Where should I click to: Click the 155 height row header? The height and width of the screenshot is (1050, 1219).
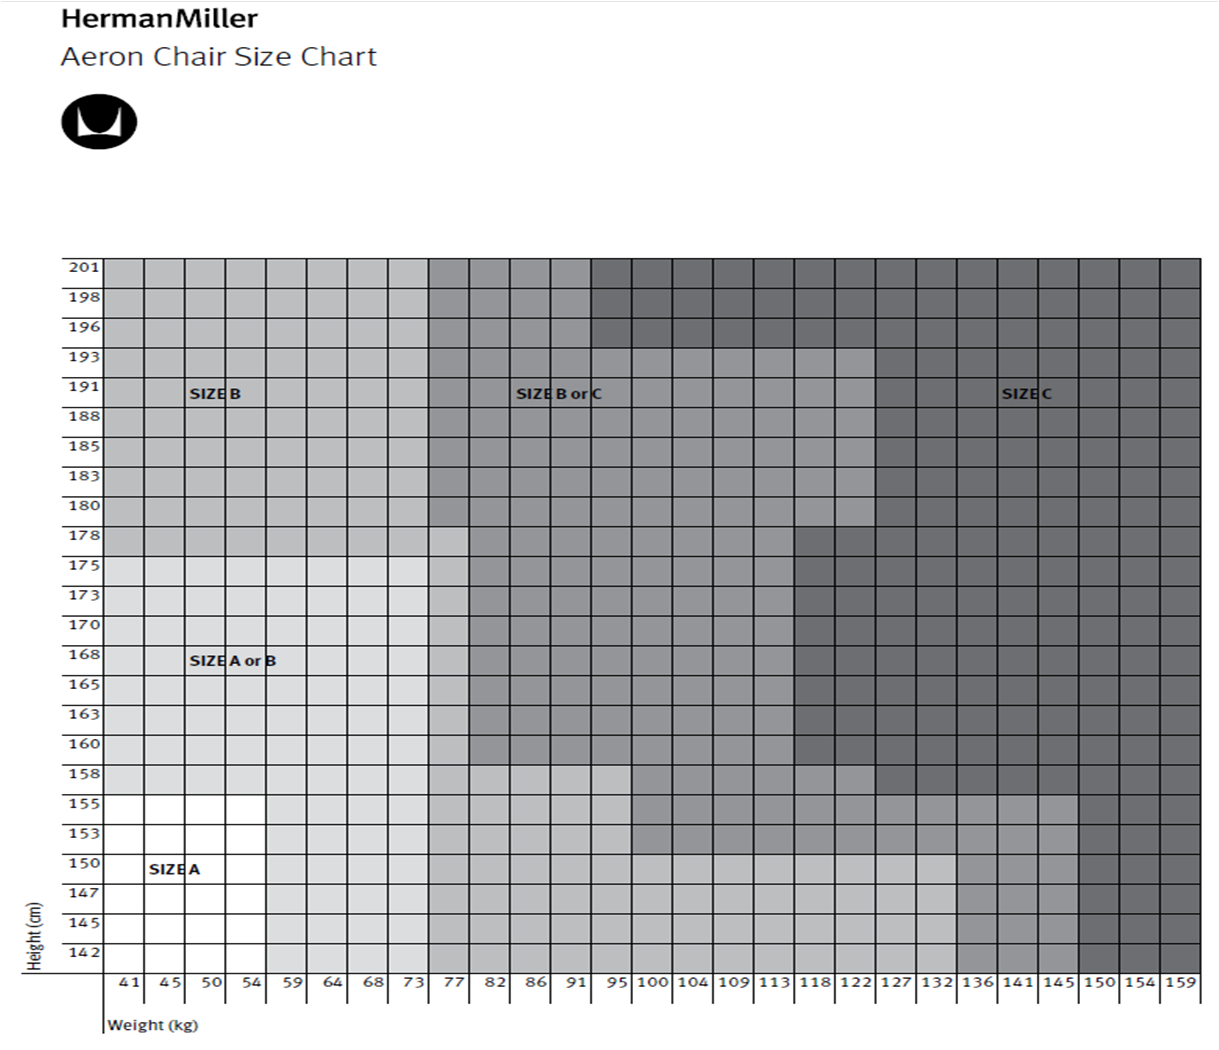coord(84,803)
